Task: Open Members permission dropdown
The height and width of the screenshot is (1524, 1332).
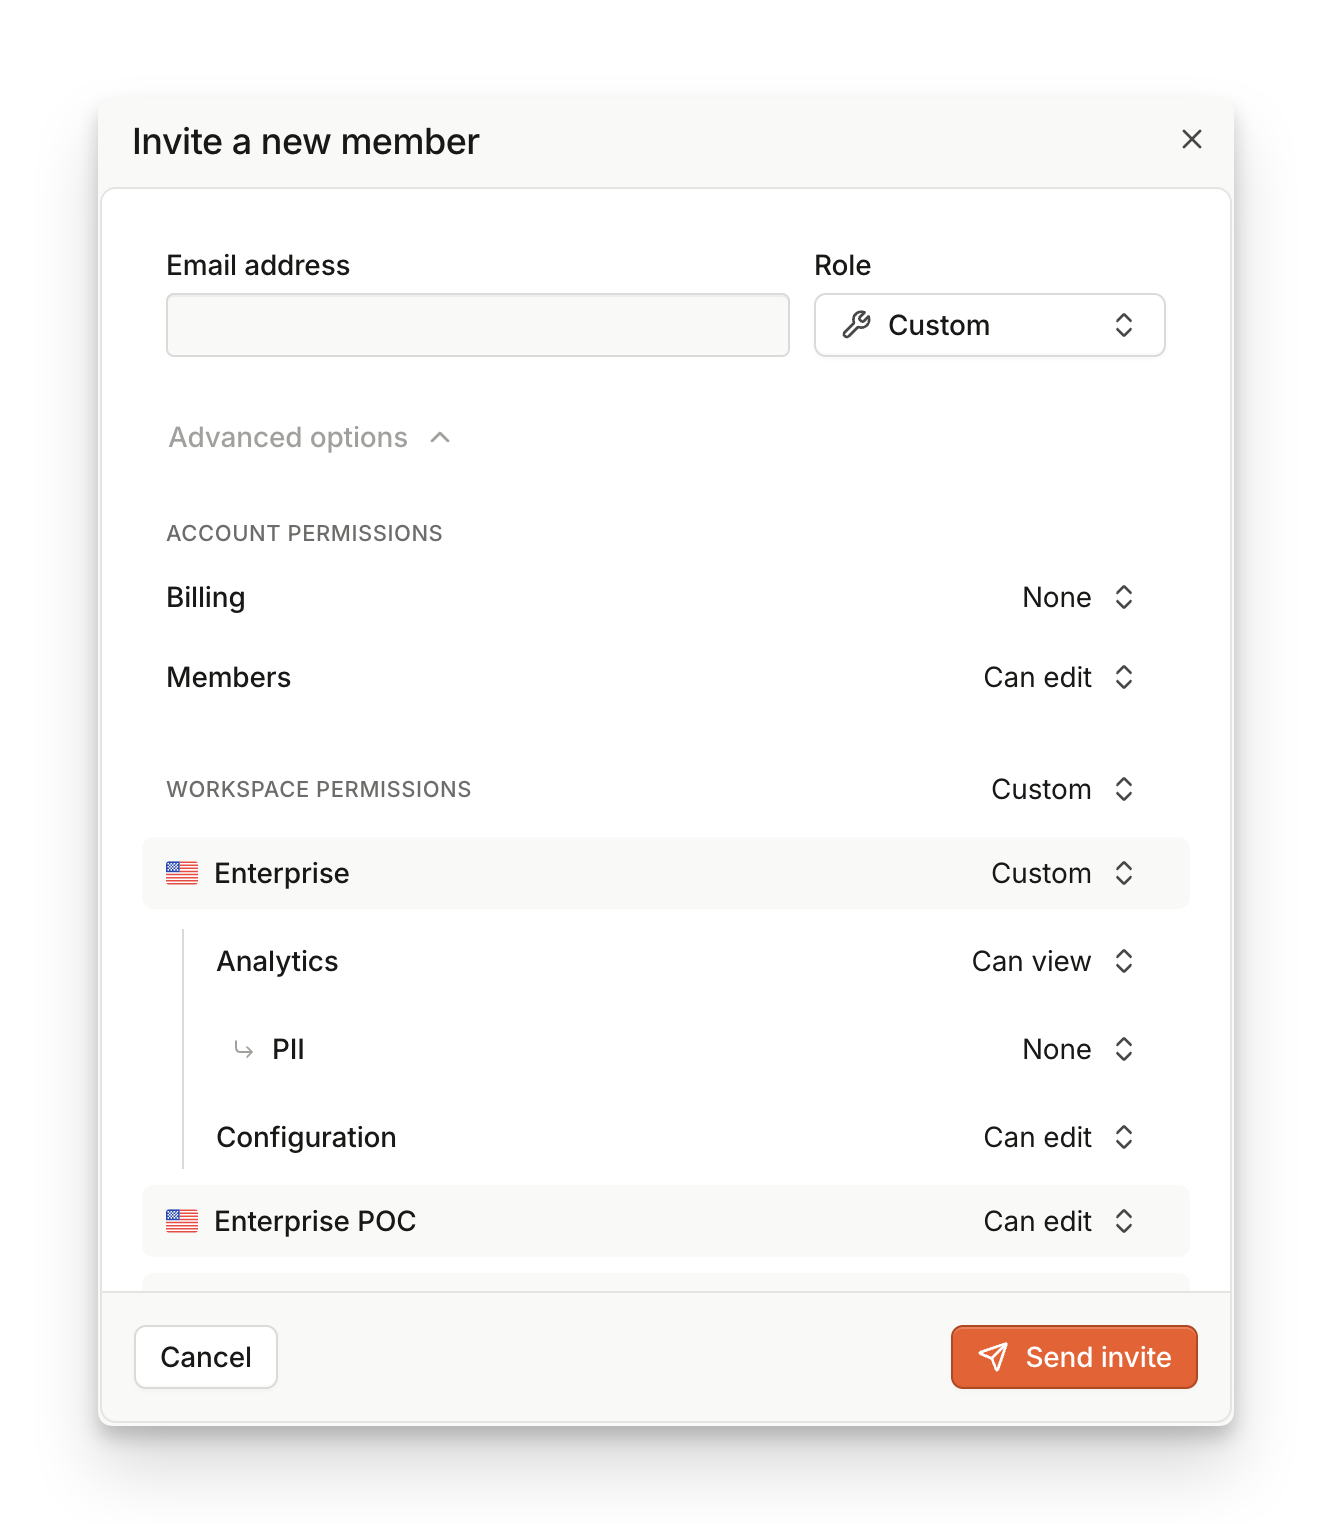Action: (1058, 677)
